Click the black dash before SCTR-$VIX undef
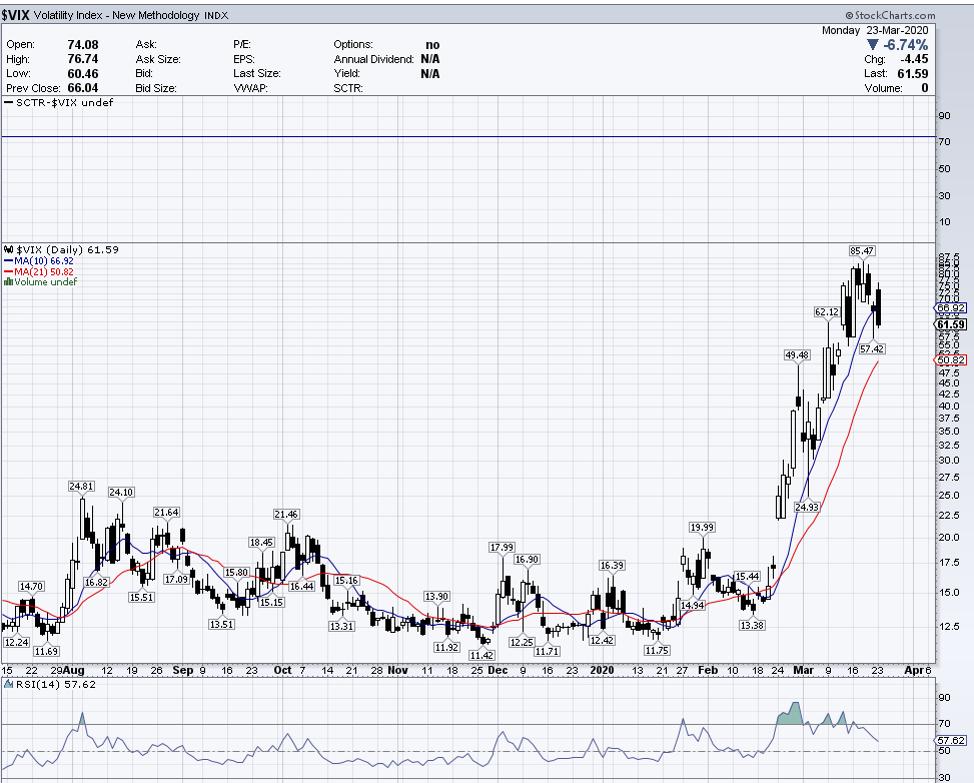Image resolution: width=974 pixels, height=783 pixels. [x=9, y=103]
